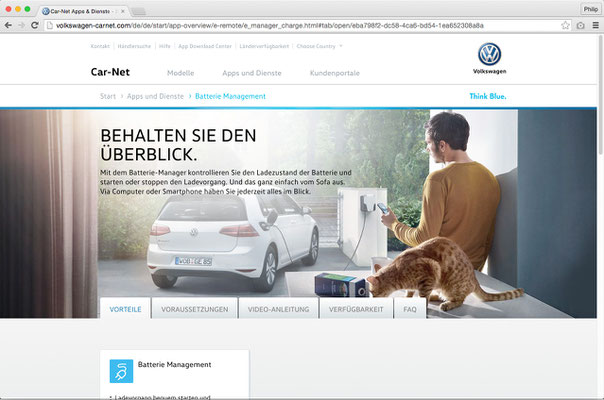The height and width of the screenshot is (400, 604).
Task: Go to Start in the breadcrumb
Action: click(108, 96)
